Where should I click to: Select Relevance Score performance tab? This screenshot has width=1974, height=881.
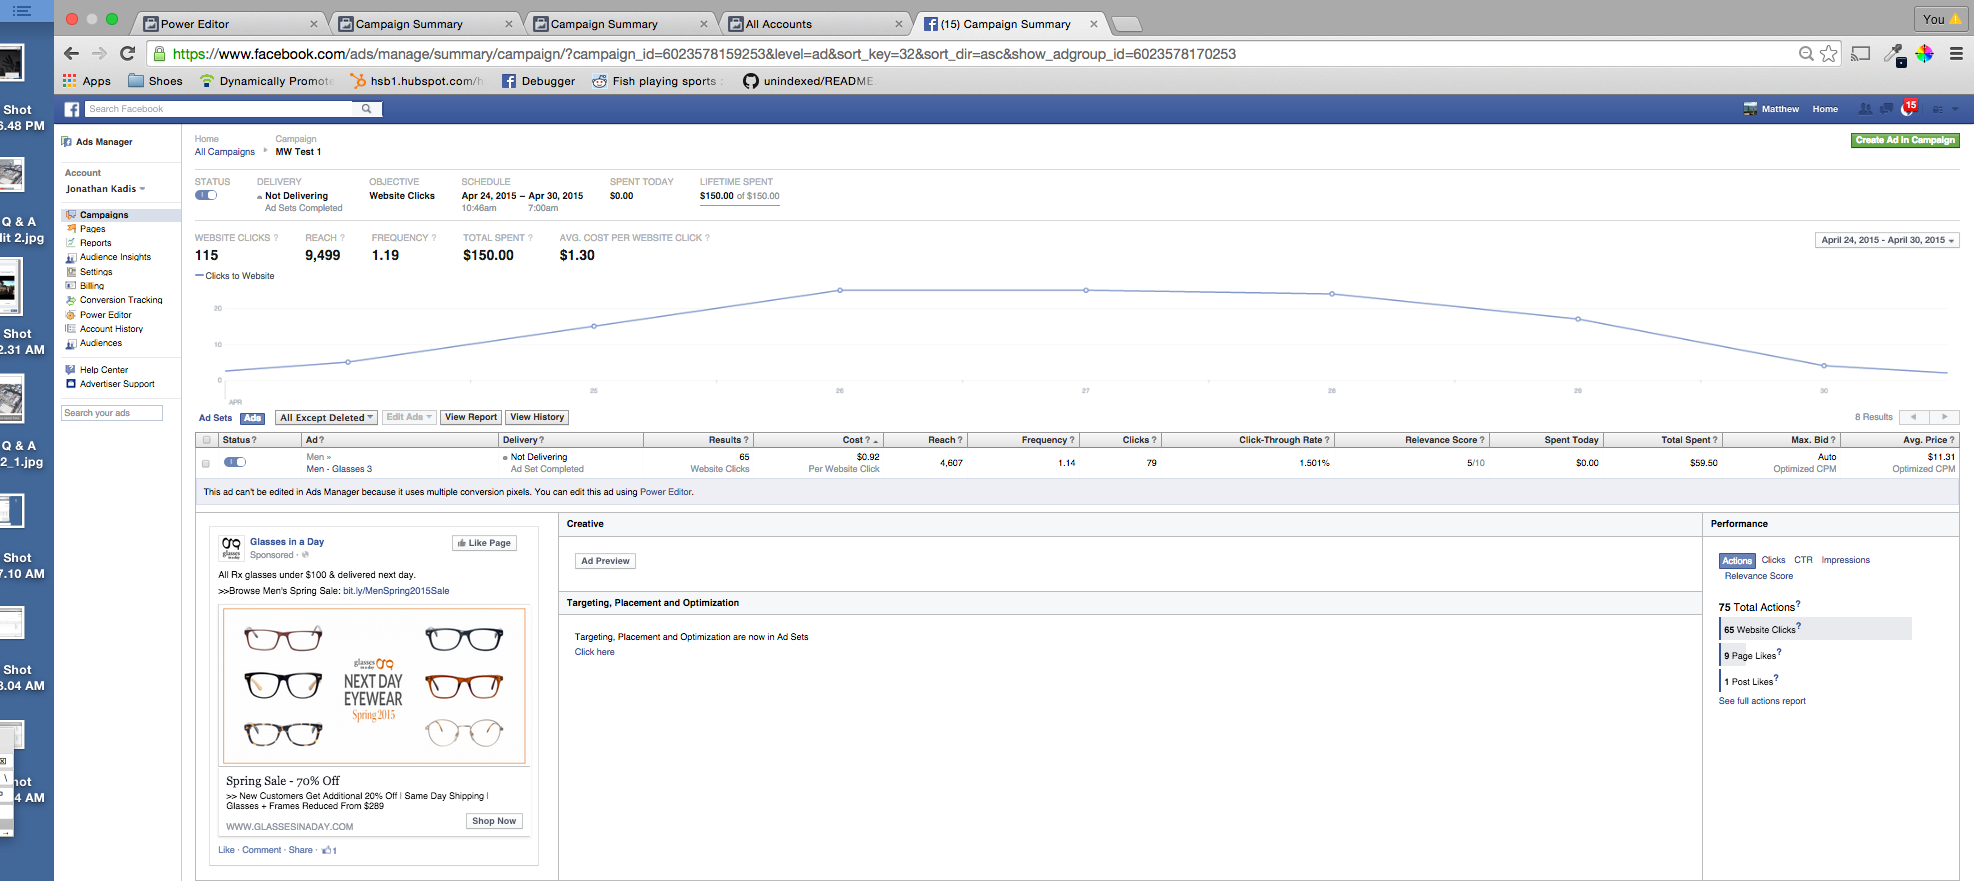tap(1758, 576)
